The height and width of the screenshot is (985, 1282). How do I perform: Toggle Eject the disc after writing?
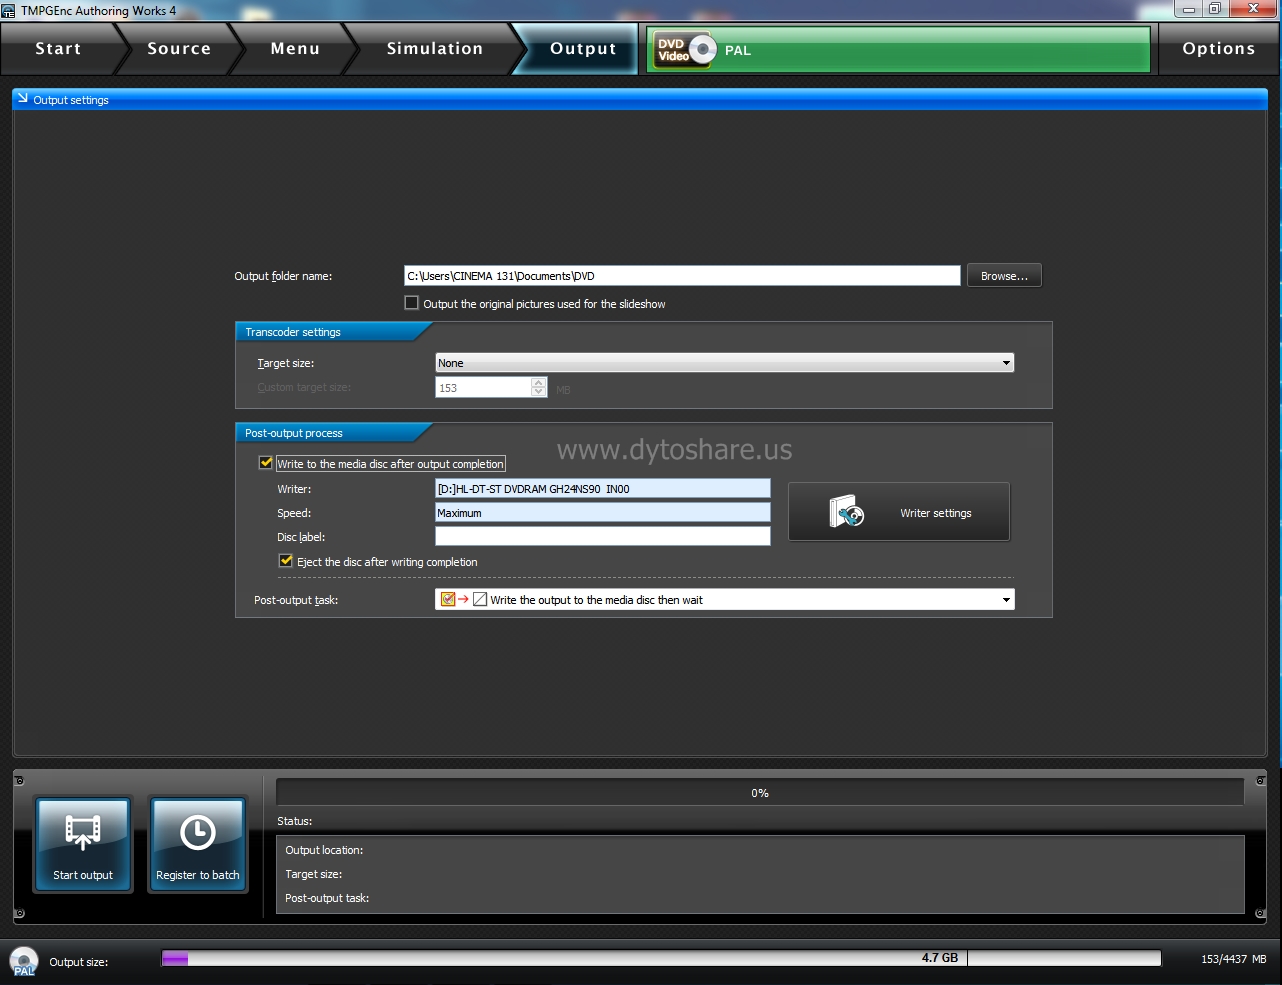[x=286, y=561]
